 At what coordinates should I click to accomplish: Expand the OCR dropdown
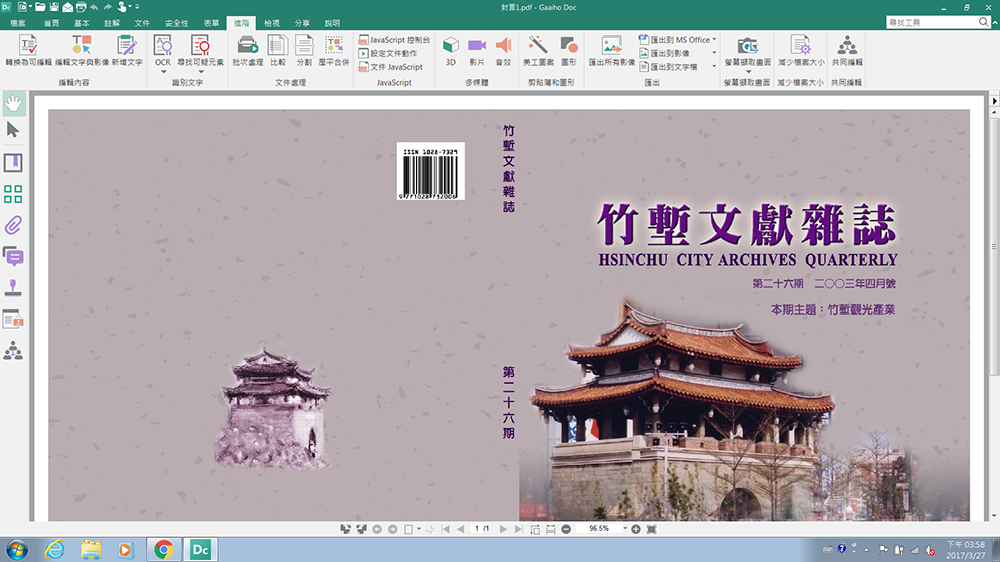pos(162,73)
